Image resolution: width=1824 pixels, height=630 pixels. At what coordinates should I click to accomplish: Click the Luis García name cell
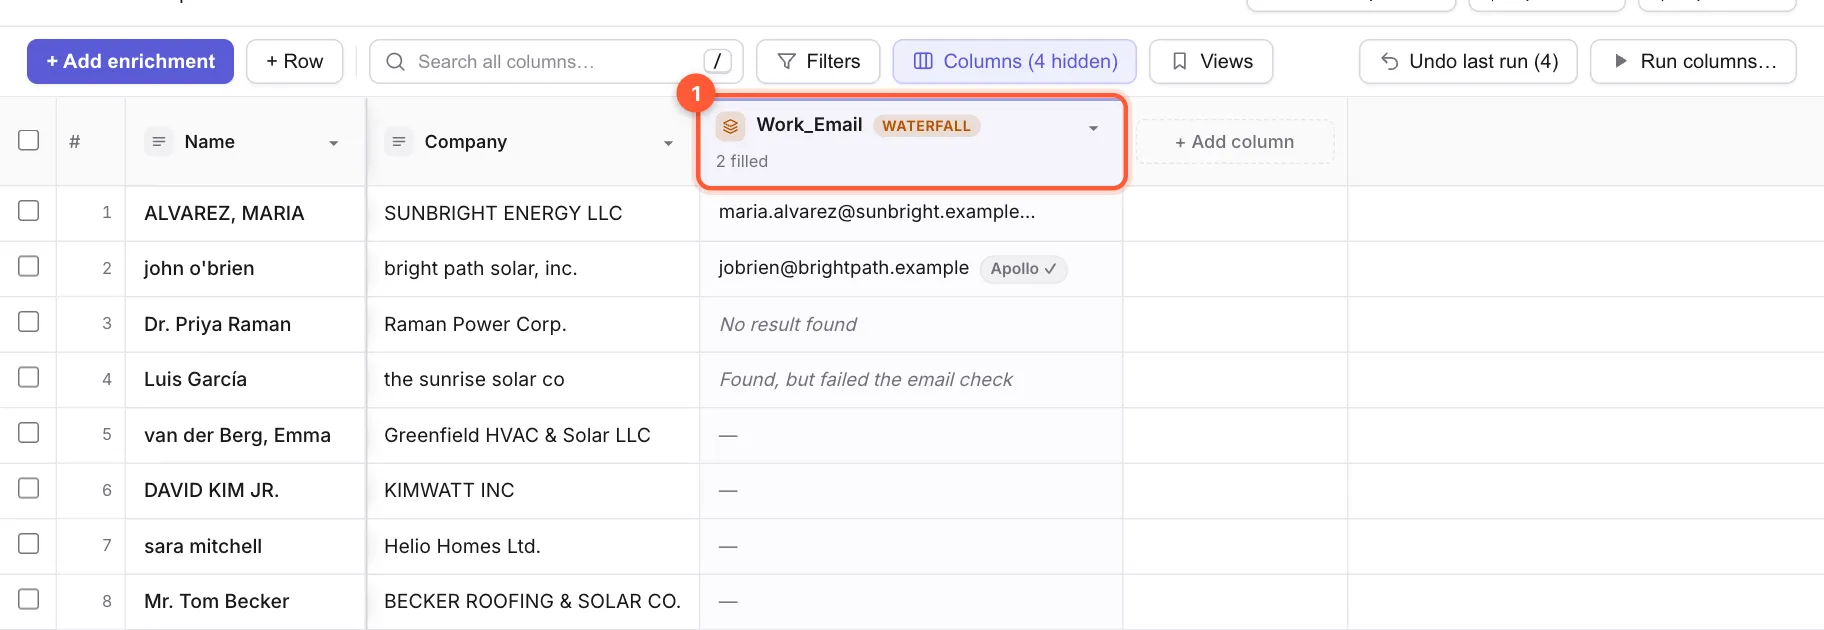[x=246, y=380]
